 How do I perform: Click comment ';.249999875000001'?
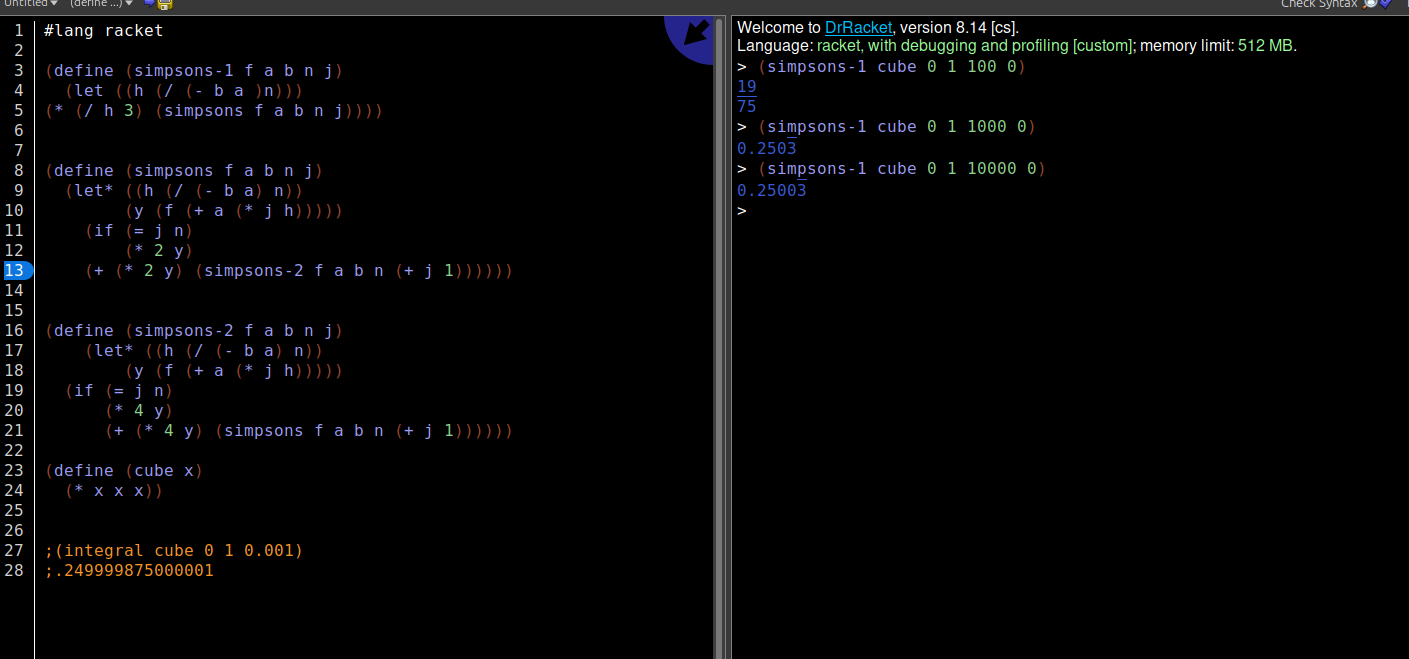129,570
